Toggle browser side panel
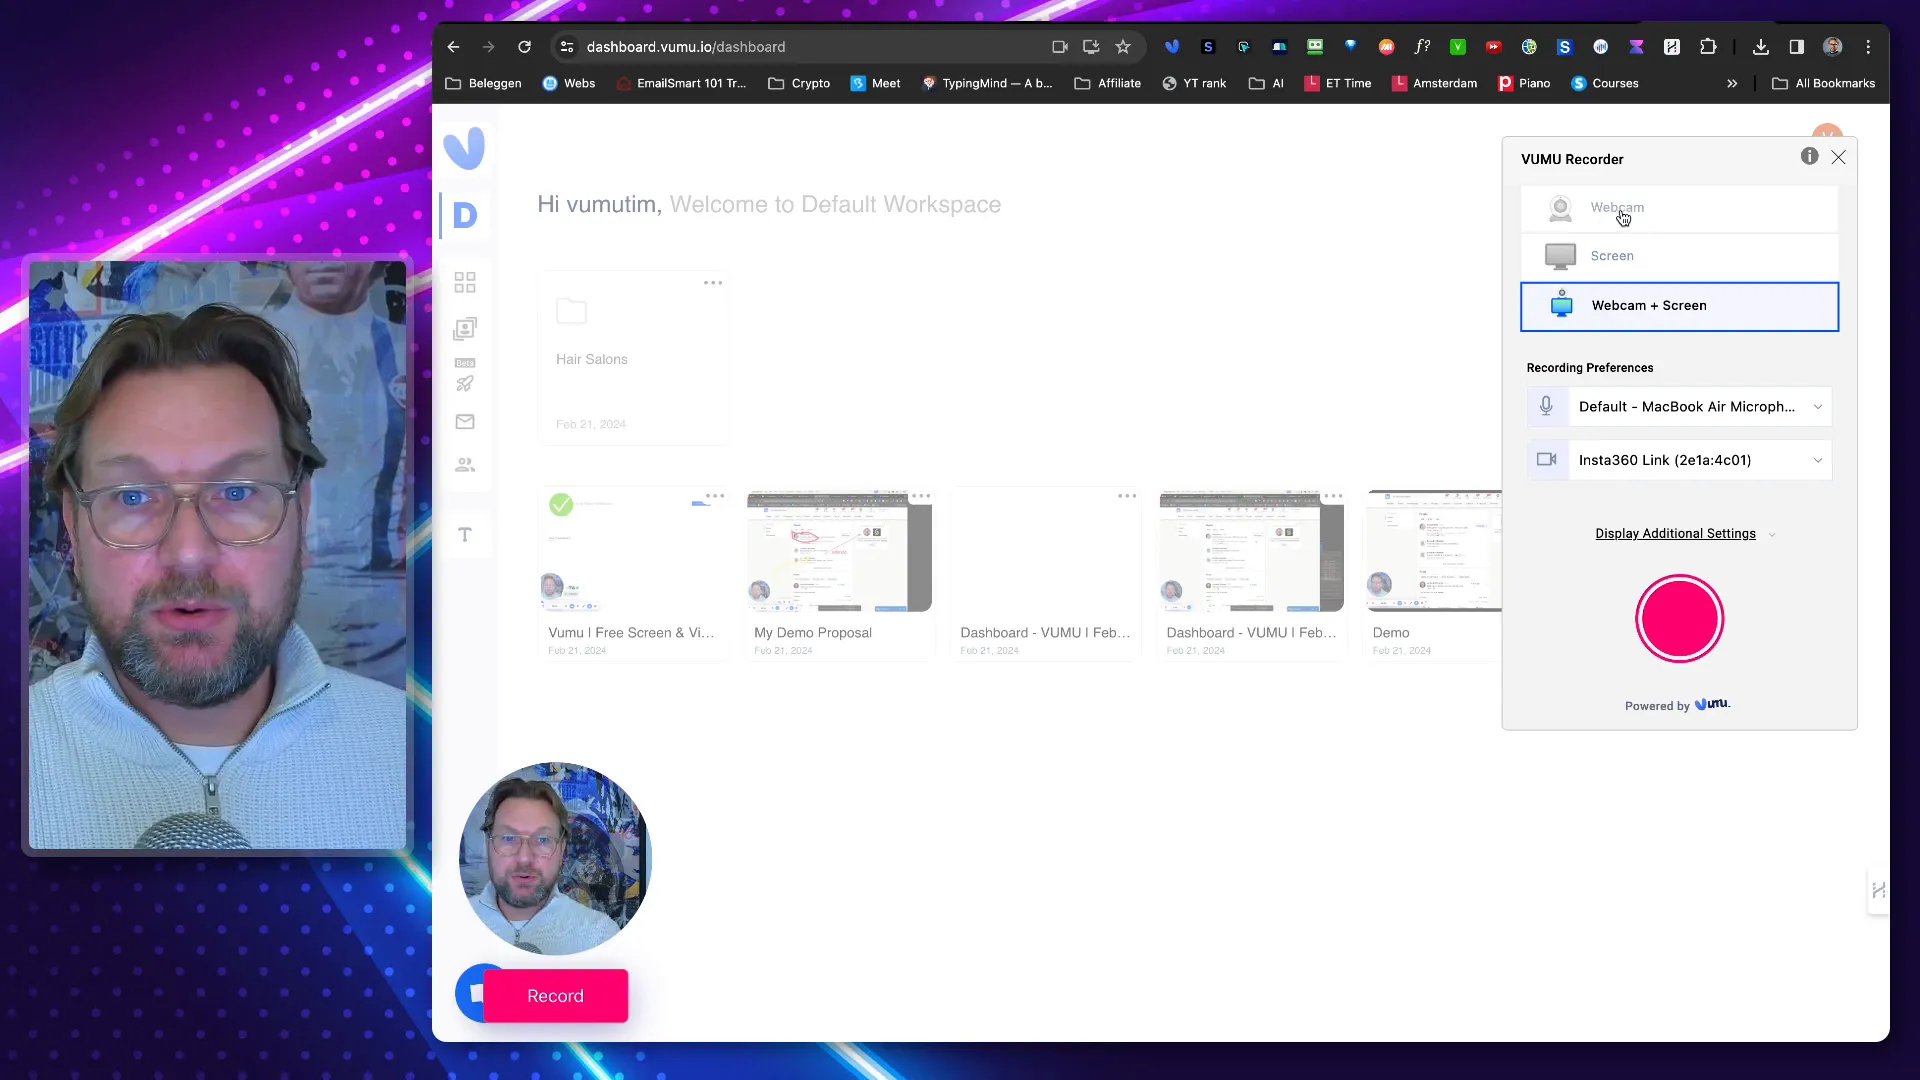The height and width of the screenshot is (1080, 1920). click(1797, 47)
